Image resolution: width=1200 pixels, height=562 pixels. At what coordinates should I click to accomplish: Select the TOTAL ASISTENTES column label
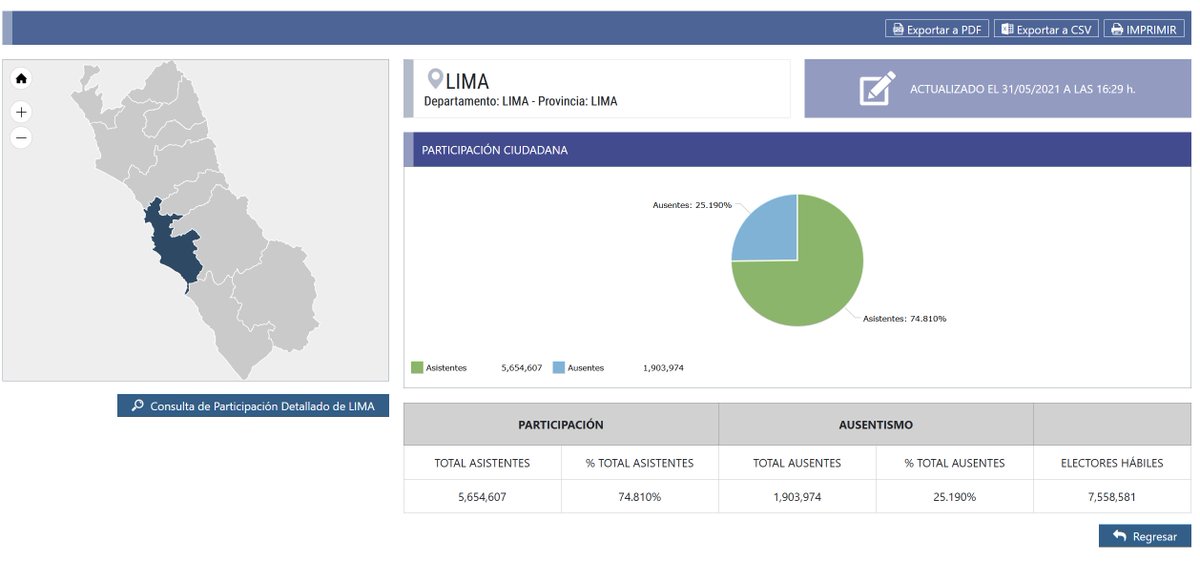[482, 463]
